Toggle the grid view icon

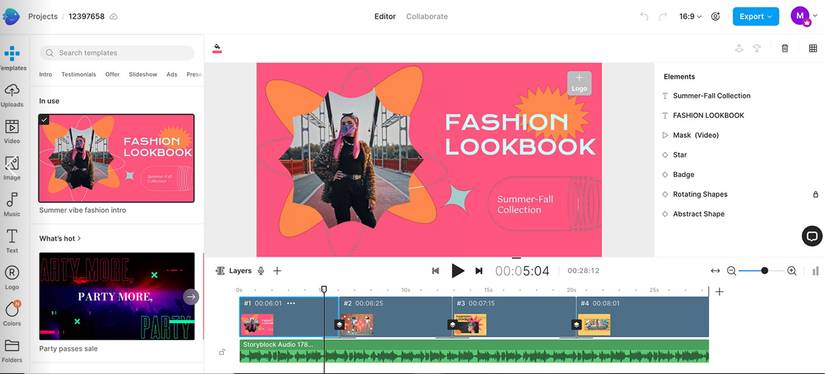(x=813, y=48)
